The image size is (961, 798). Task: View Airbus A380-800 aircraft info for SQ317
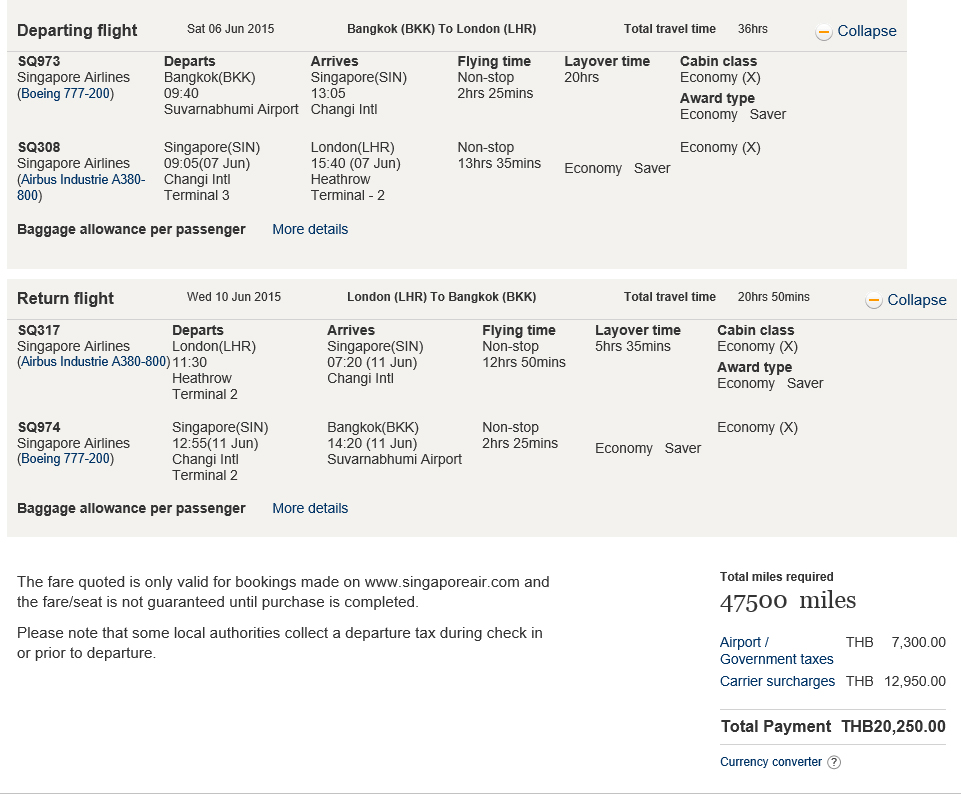pyautogui.click(x=96, y=362)
